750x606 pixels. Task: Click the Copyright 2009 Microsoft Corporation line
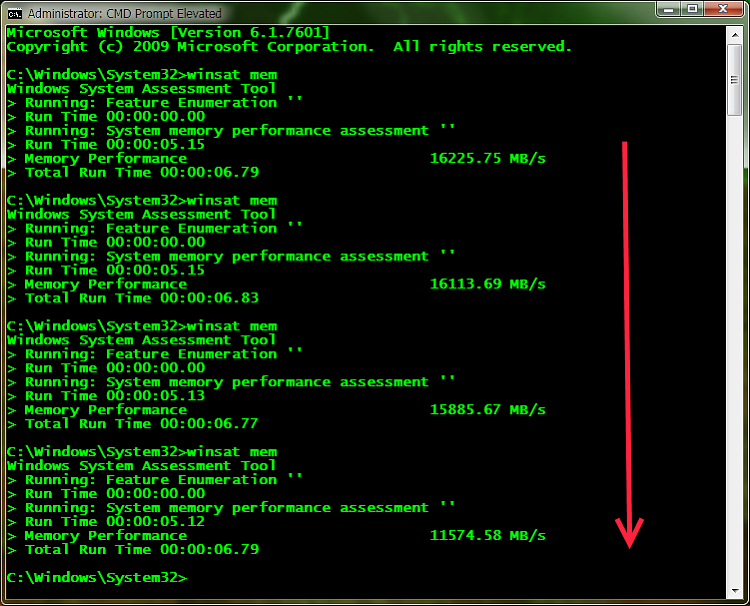[289, 47]
